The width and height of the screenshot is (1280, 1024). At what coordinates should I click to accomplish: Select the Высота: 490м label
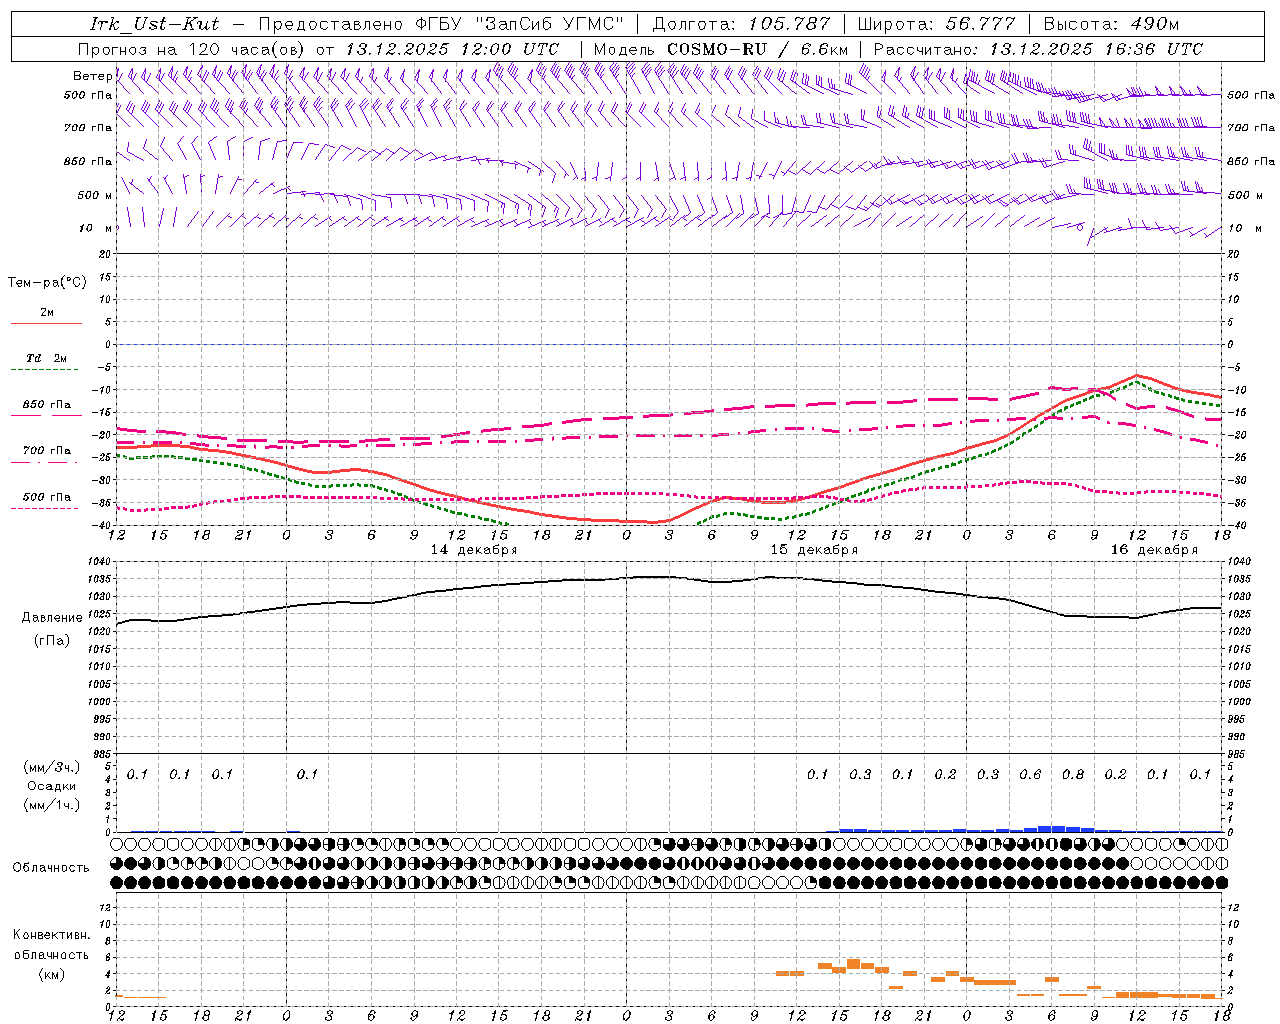[x=1111, y=24]
